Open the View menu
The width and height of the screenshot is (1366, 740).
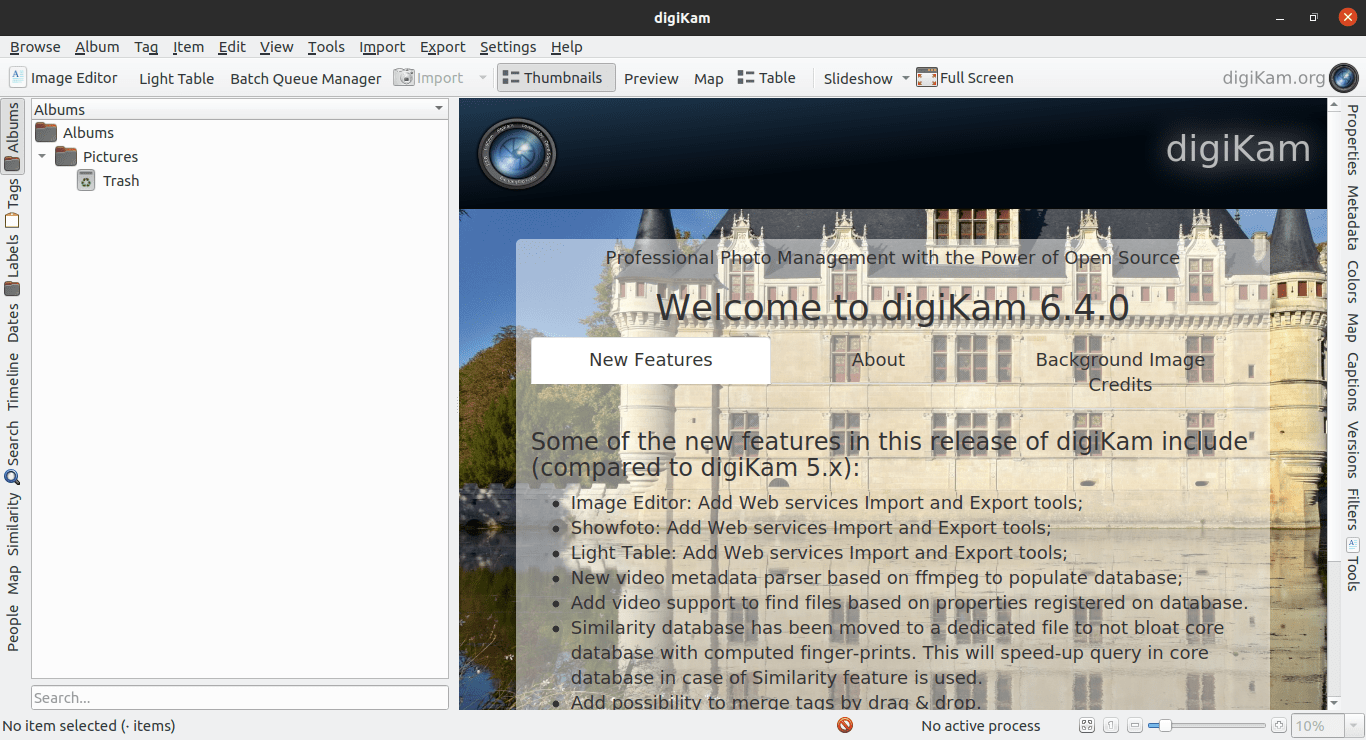pos(276,47)
